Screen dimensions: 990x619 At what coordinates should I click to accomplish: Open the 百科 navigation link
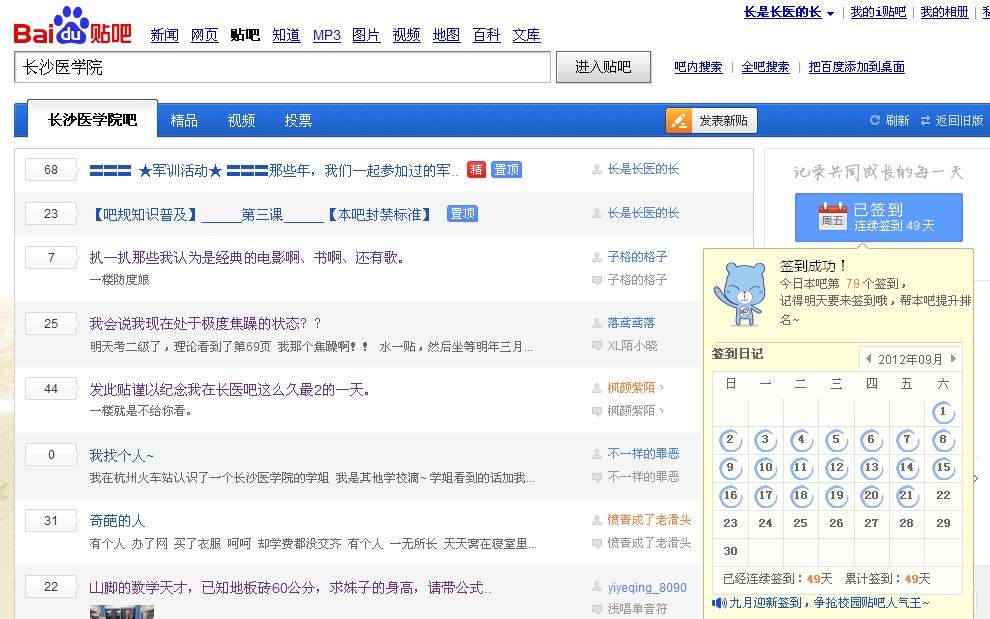(487, 35)
